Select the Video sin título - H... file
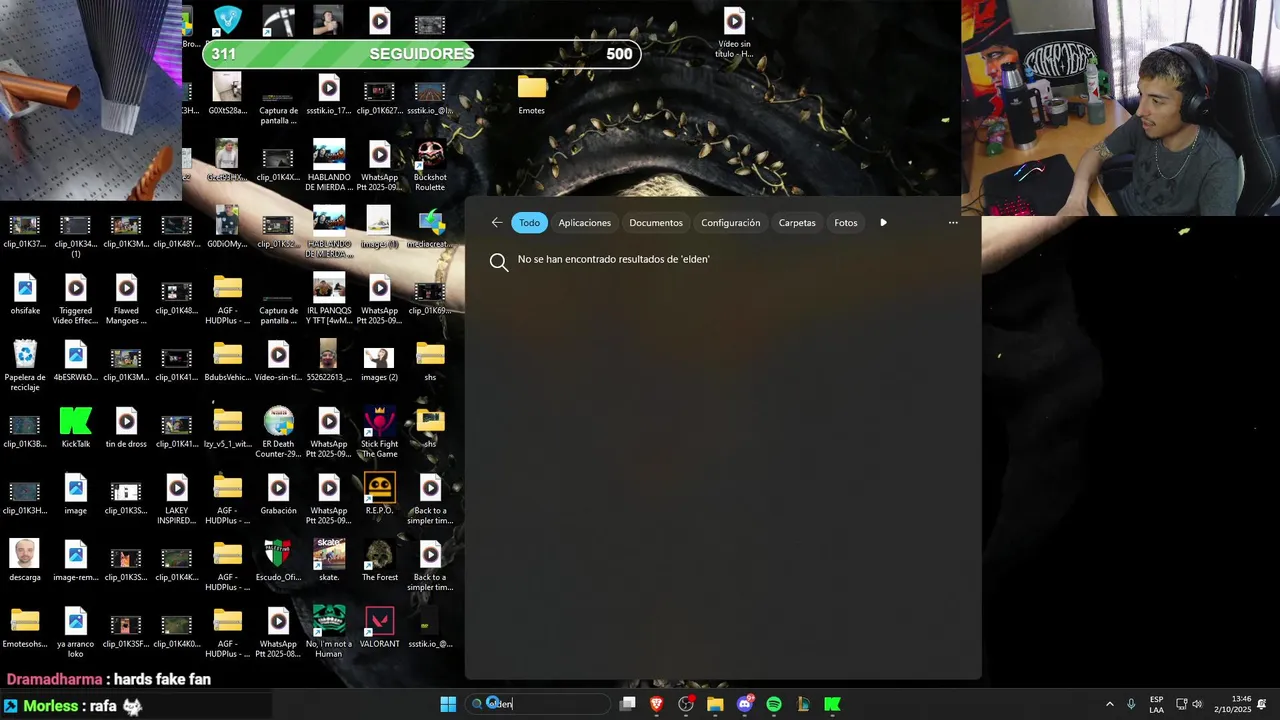 734,33
